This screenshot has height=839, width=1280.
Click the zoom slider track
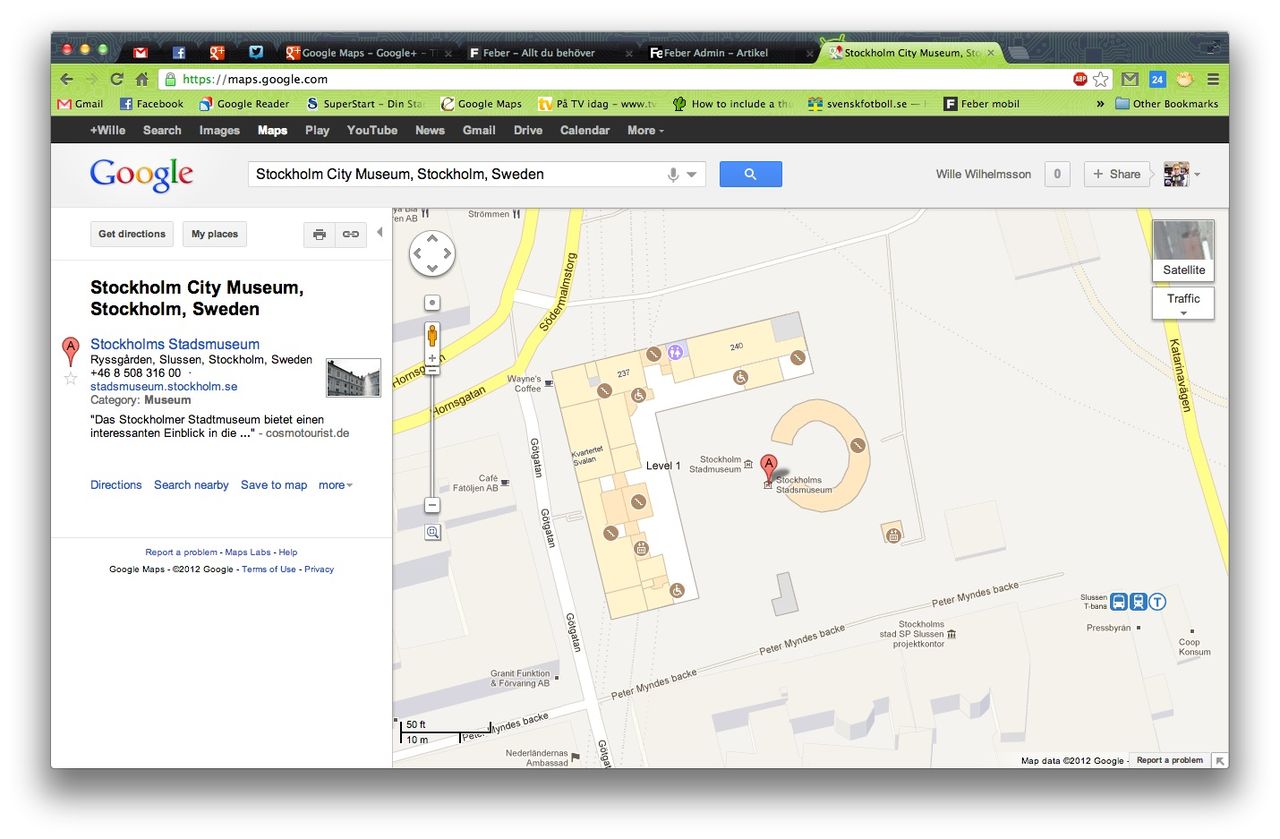(432, 435)
